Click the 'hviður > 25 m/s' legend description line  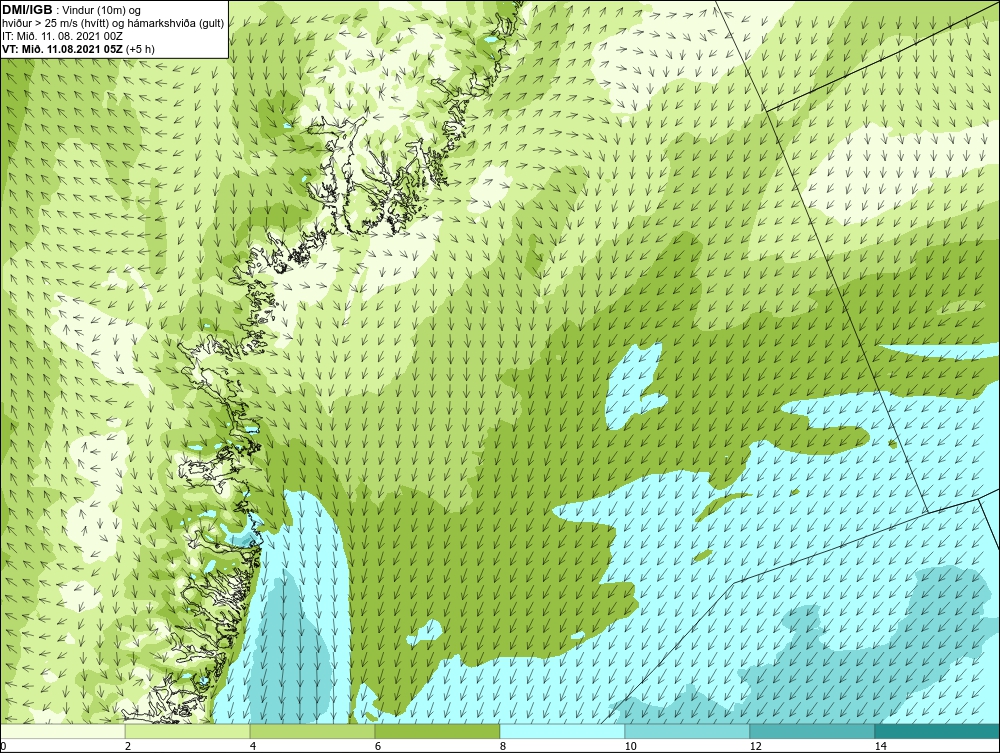pos(113,24)
